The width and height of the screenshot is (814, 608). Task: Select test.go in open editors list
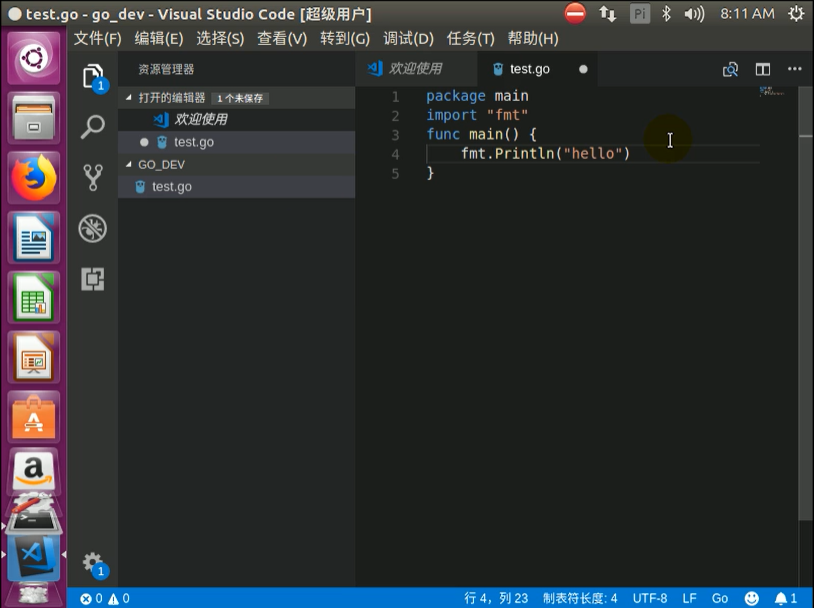237,142
